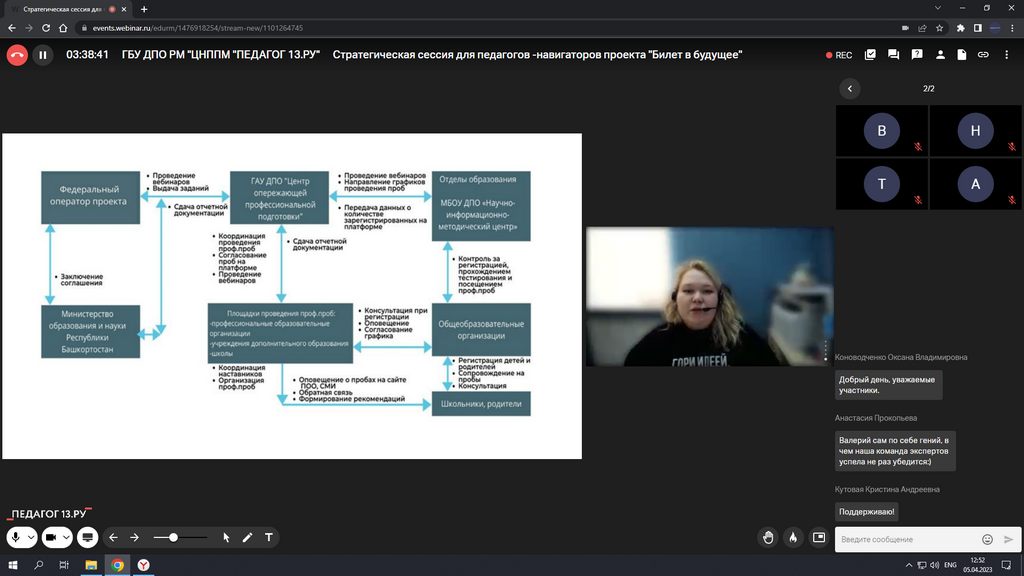The image size is (1024, 576).
Task: Open the tab search chevron in the title bar
Action: pos(938,8)
